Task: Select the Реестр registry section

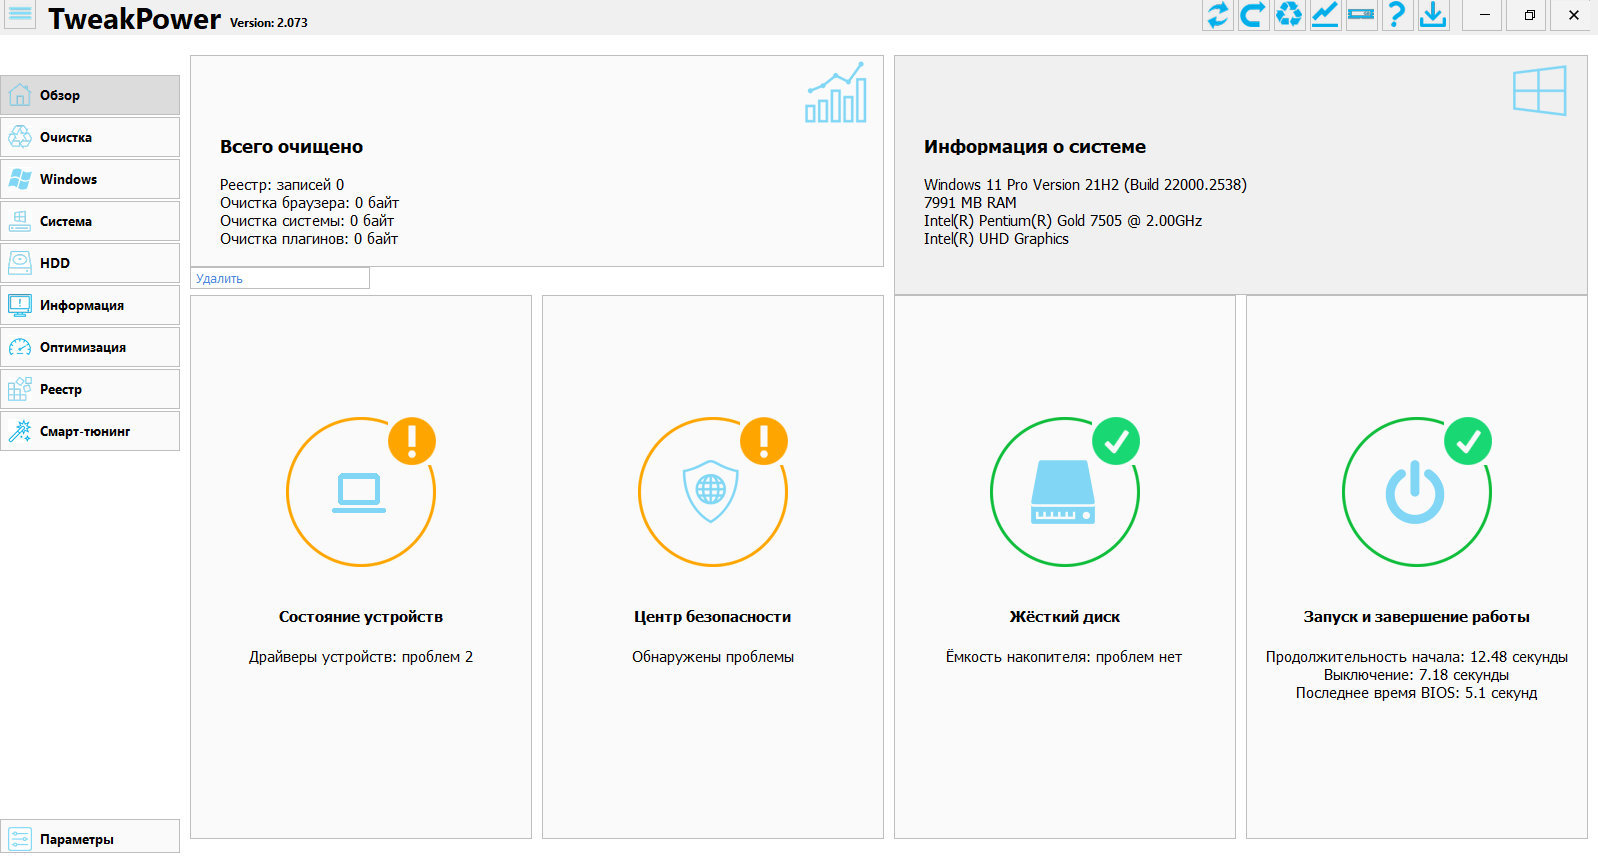Action: point(90,389)
